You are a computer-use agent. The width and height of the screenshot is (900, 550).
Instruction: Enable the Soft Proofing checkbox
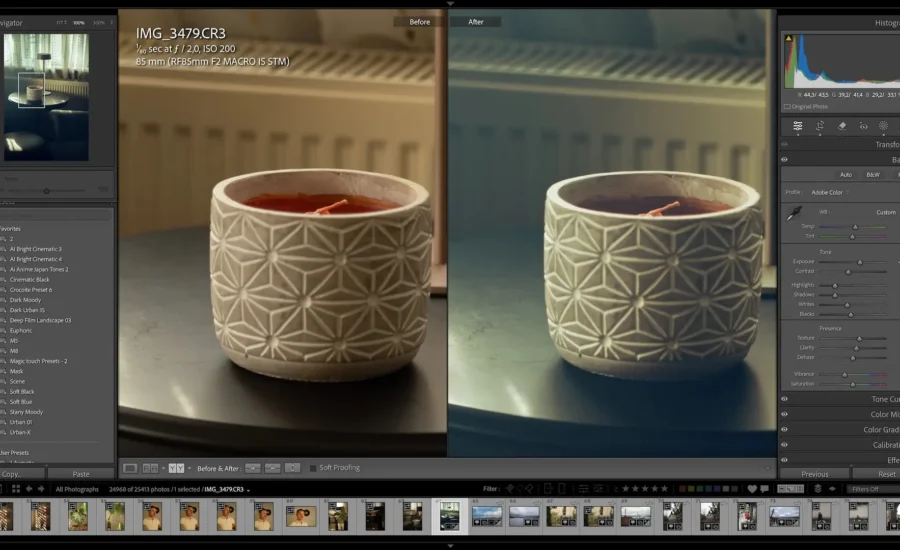313,468
